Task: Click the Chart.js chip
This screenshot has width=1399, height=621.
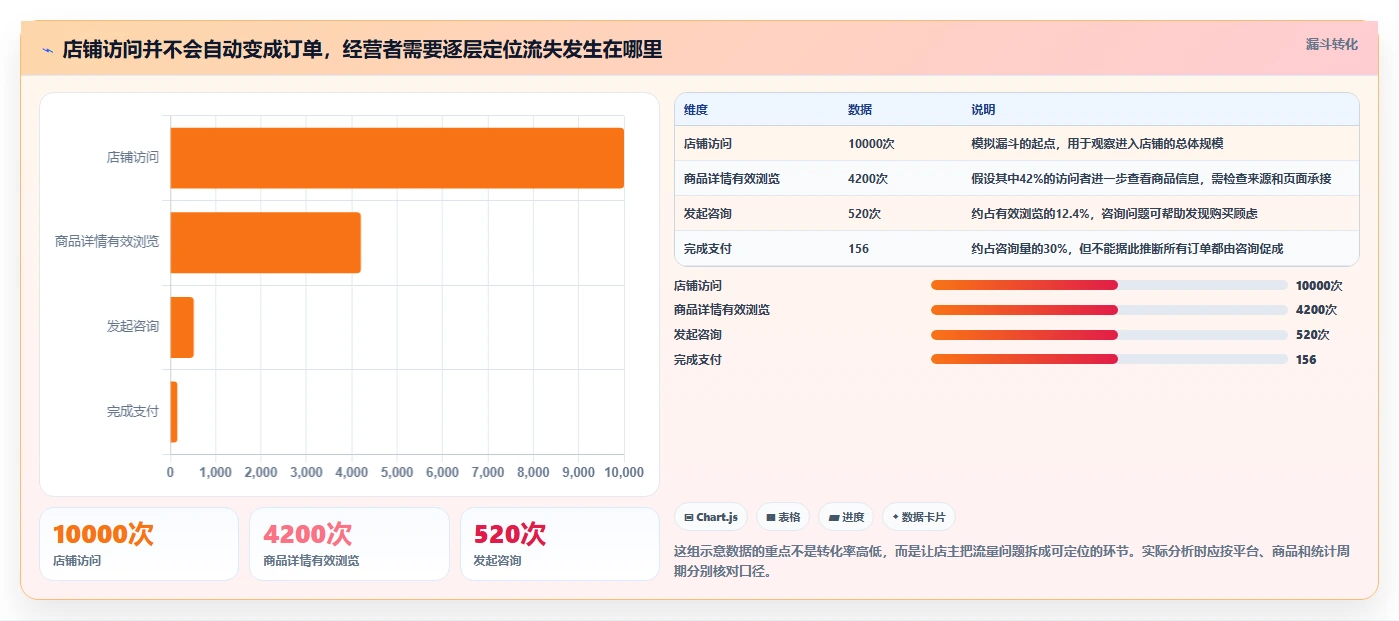Action: [x=711, y=517]
